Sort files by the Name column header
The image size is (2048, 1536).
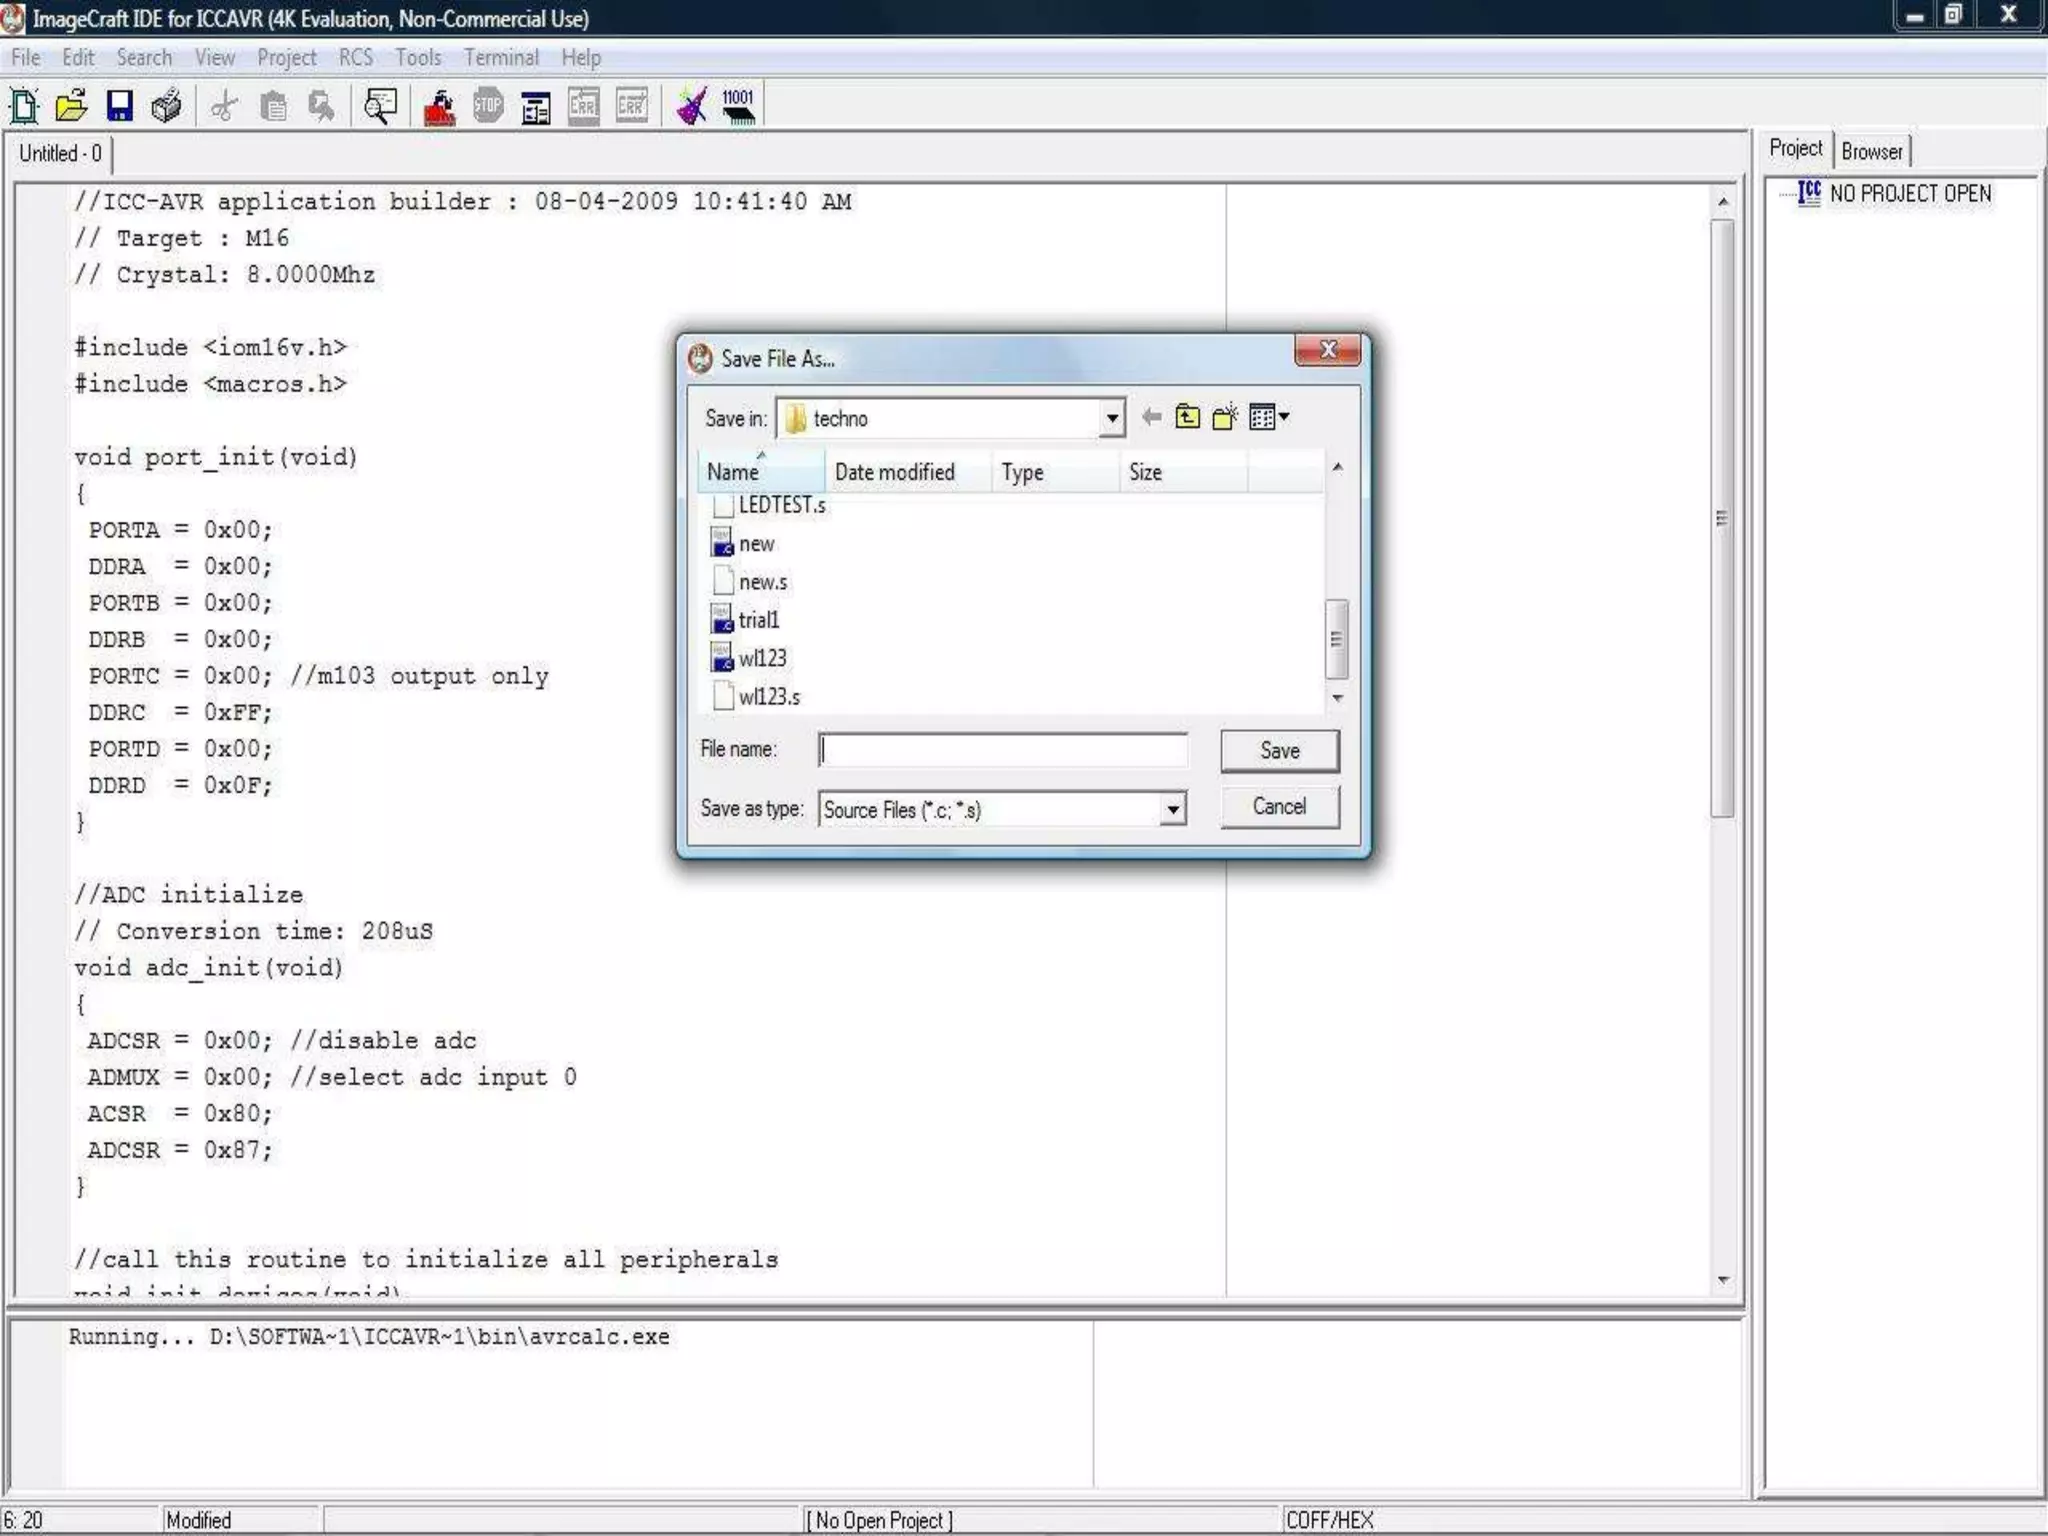point(762,471)
